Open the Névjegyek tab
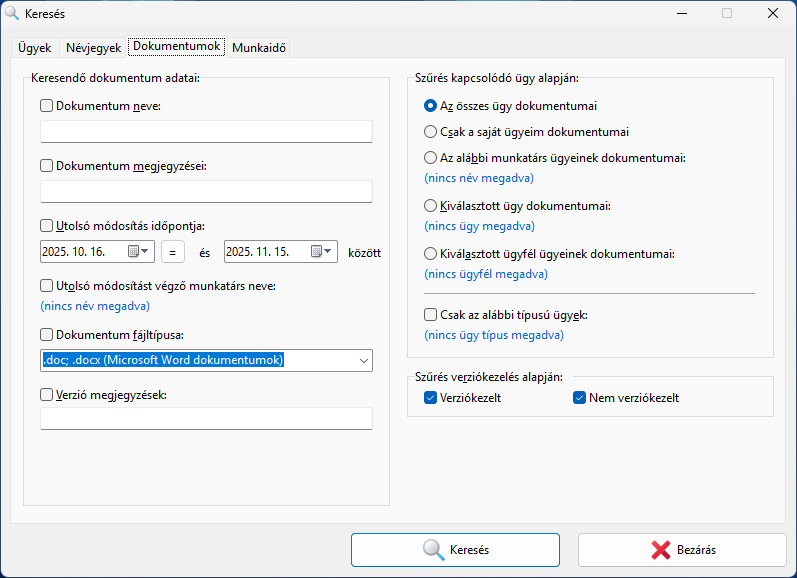Screen dimensions: 797x578 click(x=93, y=48)
